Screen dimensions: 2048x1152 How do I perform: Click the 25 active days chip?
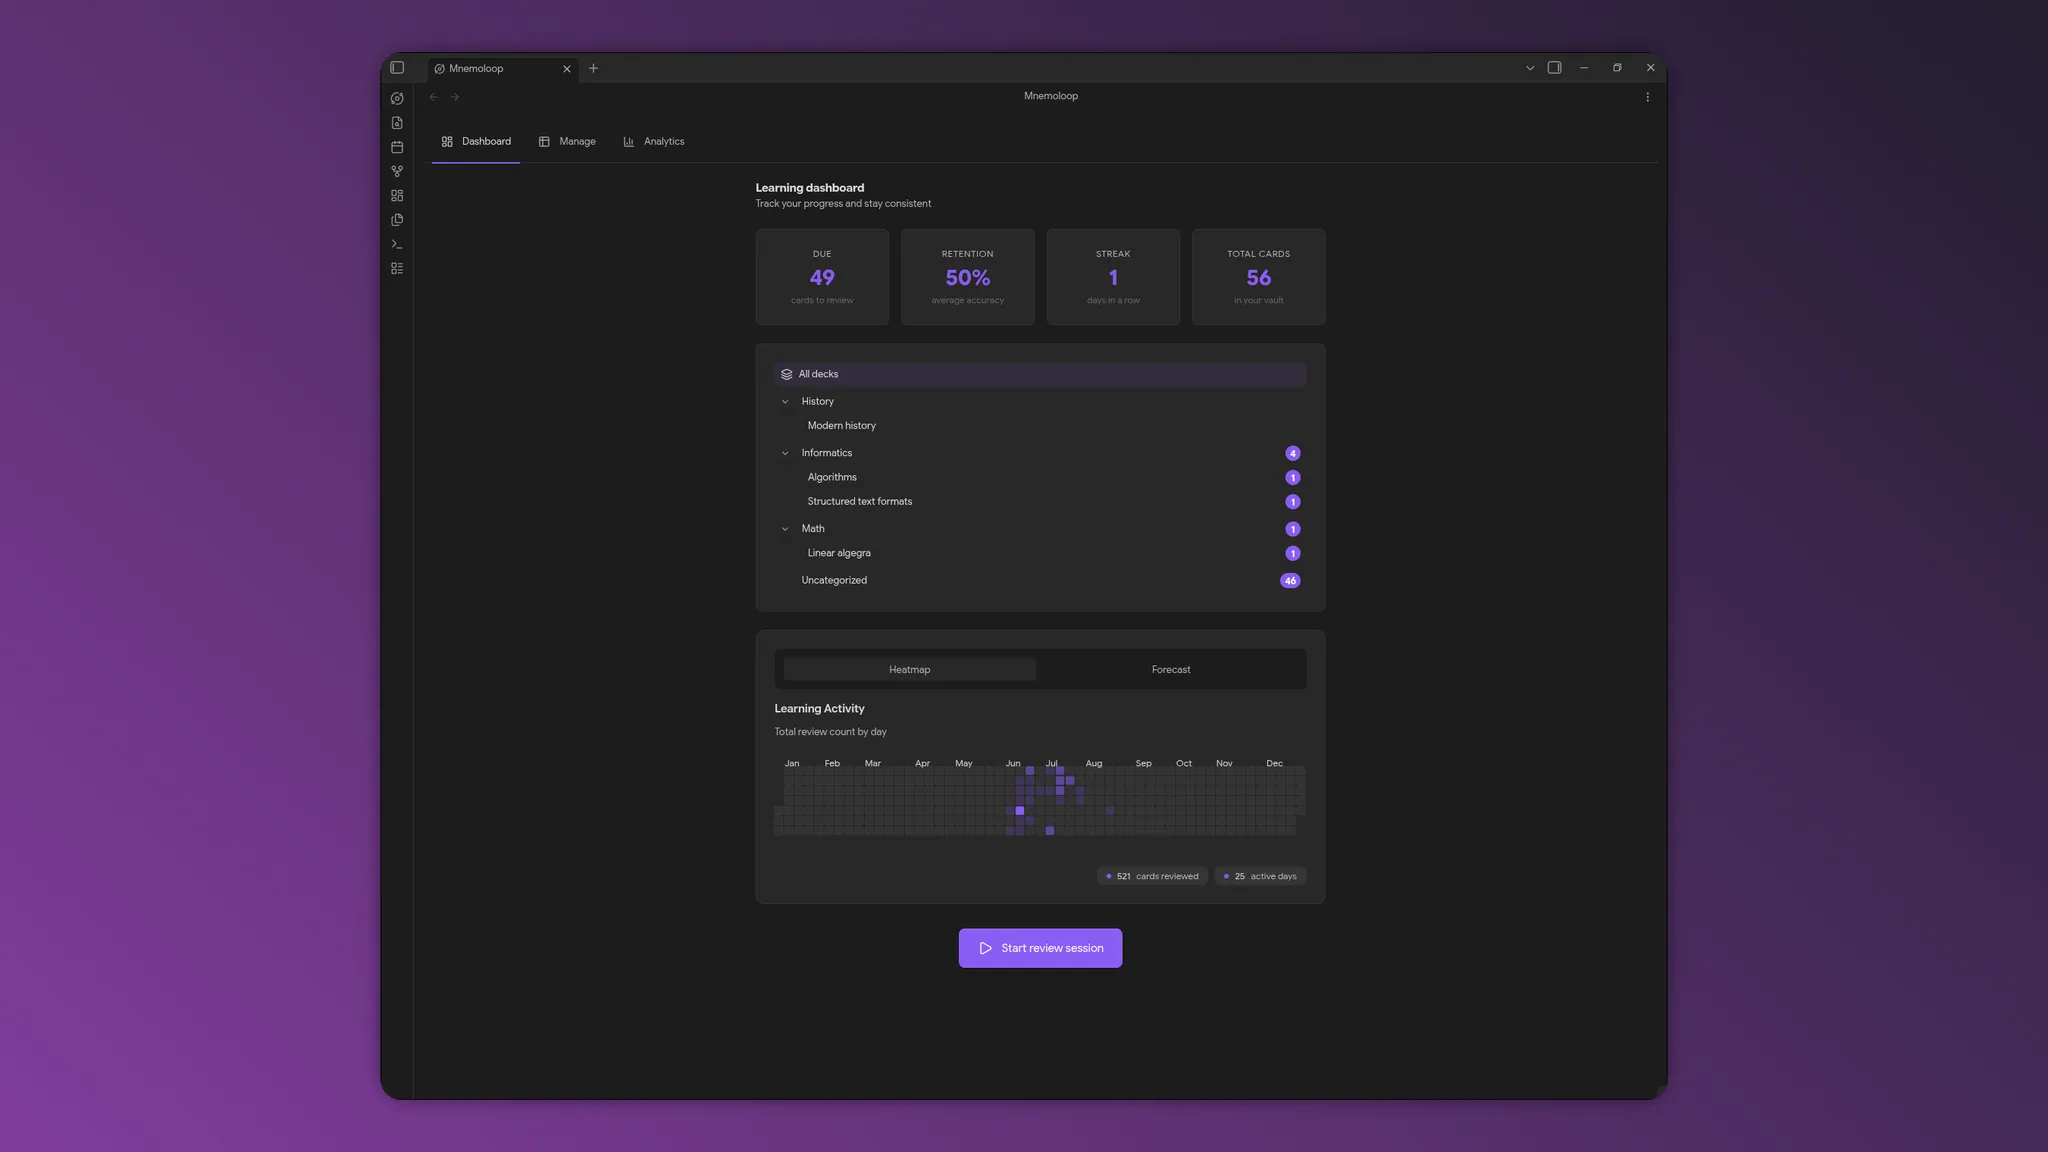pyautogui.click(x=1260, y=877)
